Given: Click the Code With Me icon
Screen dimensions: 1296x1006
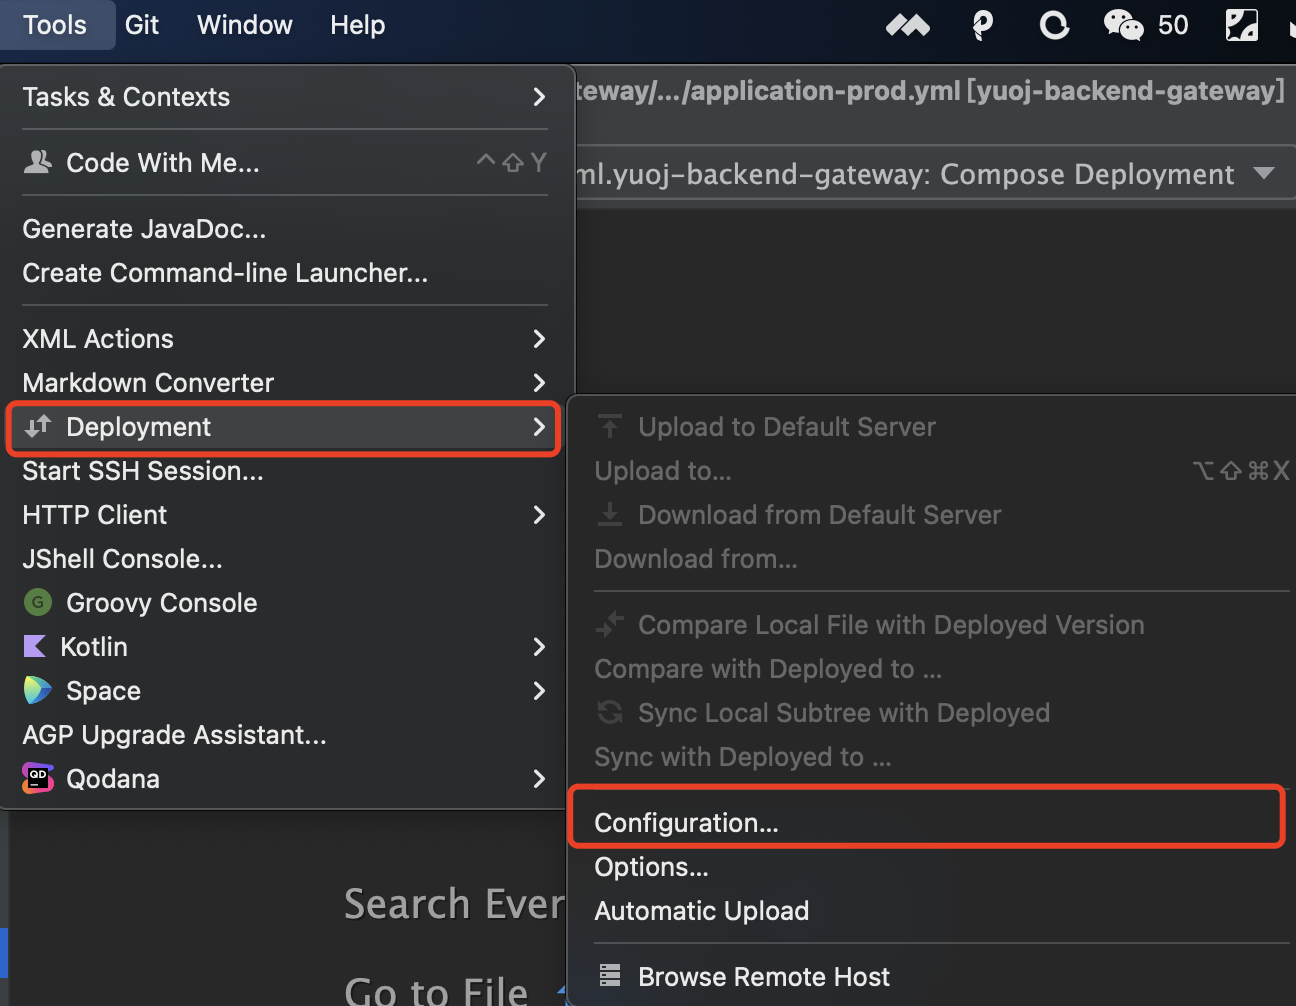Looking at the screenshot, I should [x=38, y=162].
